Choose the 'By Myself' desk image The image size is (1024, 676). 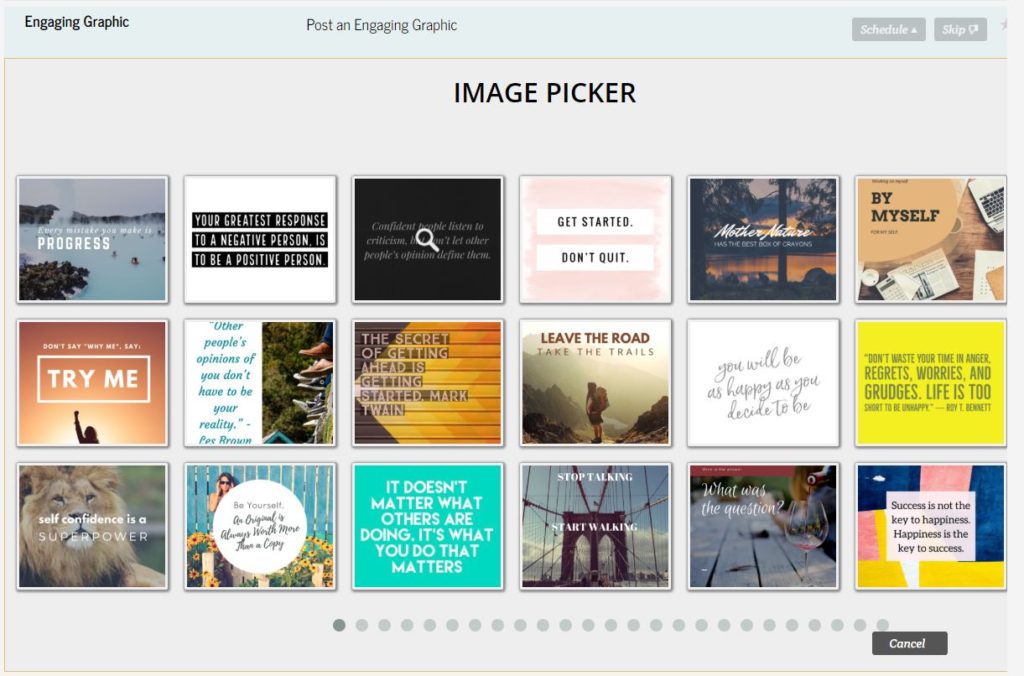(x=931, y=240)
